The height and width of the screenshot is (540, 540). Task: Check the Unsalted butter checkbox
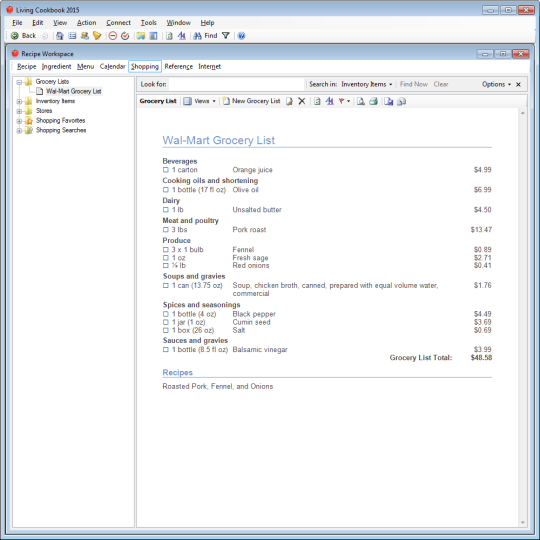click(166, 210)
